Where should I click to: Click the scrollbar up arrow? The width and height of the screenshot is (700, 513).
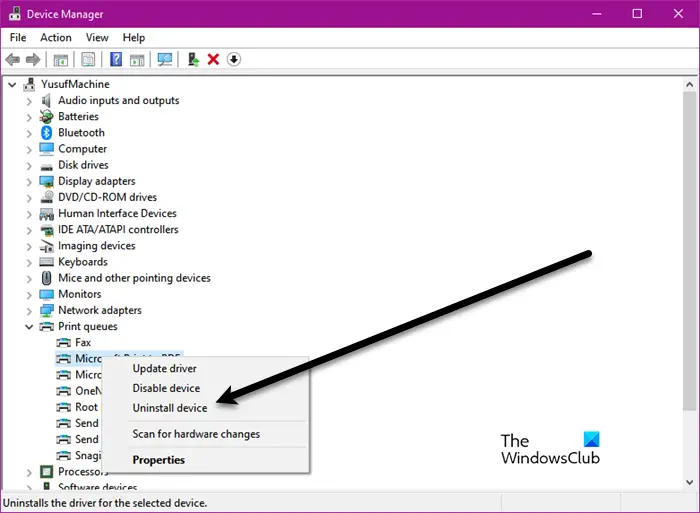coord(689,84)
